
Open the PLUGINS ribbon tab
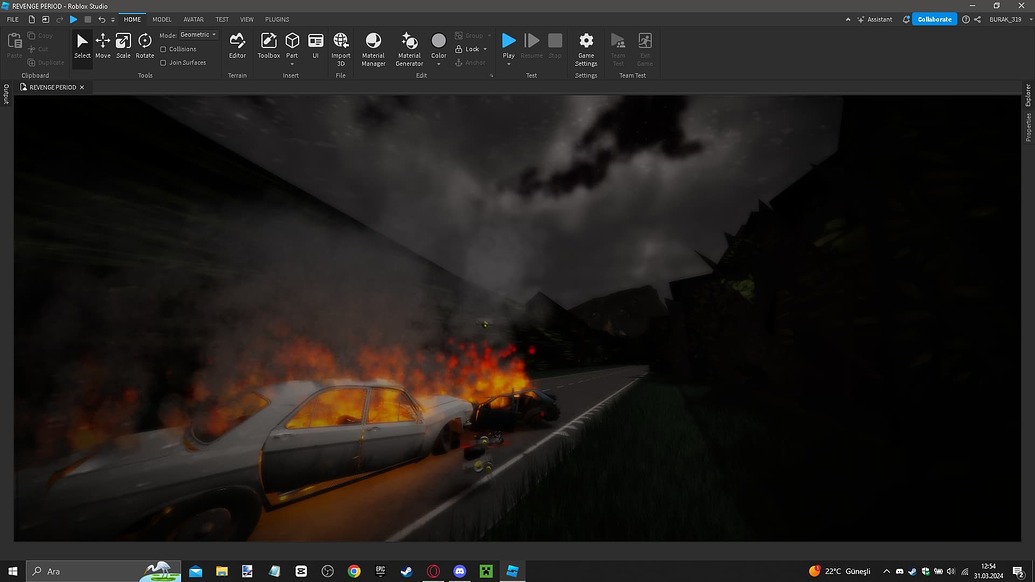coord(276,18)
